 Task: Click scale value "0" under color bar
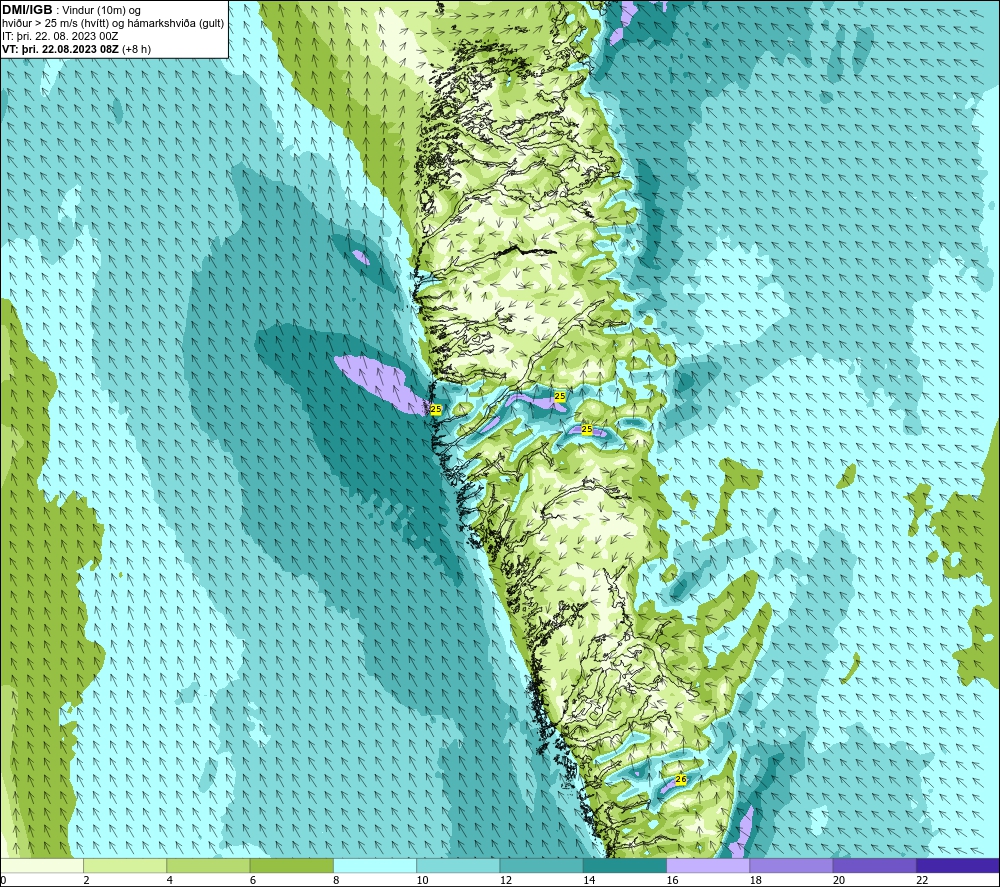coord(3,880)
